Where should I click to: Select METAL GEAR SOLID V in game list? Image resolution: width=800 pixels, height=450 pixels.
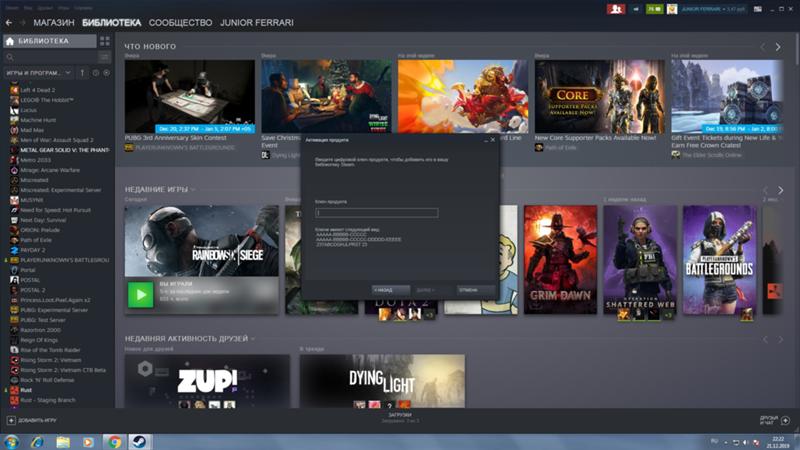tap(65, 150)
